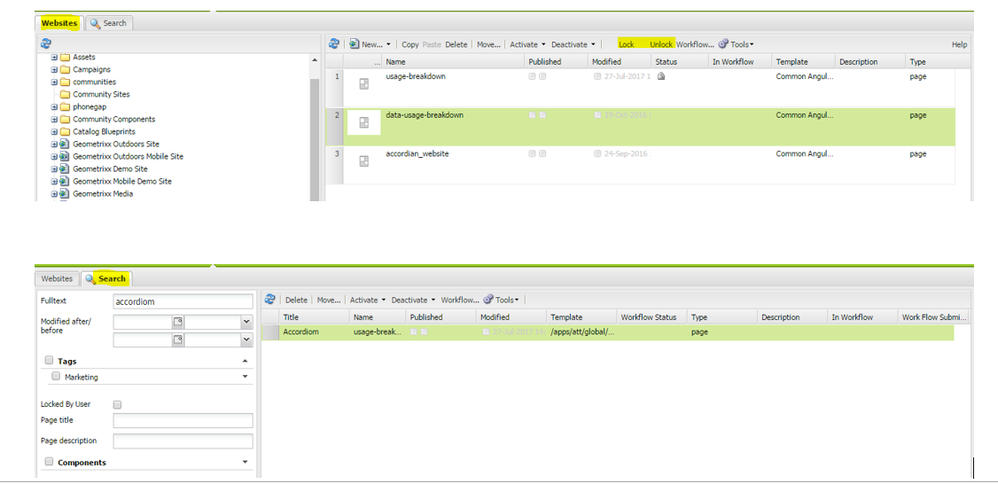This screenshot has width=998, height=484.
Task: Enable the Locked By User checkbox
Action: click(x=117, y=404)
